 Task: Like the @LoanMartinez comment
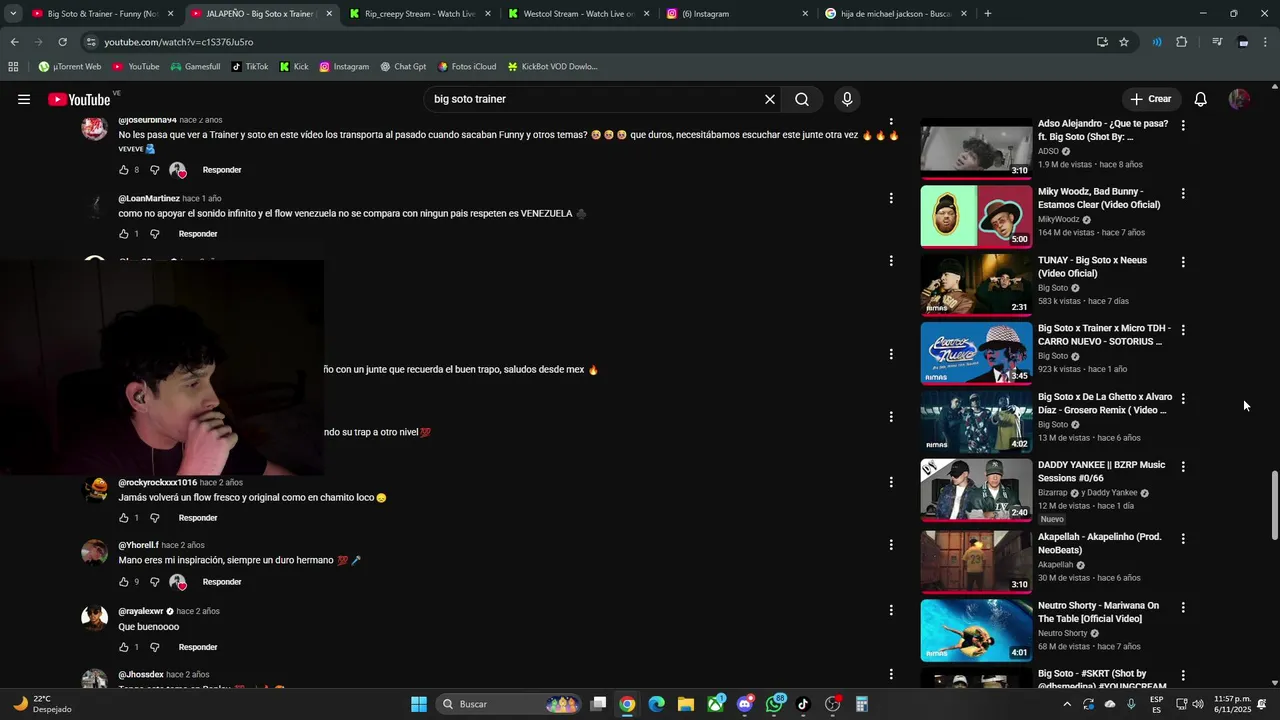(x=124, y=234)
